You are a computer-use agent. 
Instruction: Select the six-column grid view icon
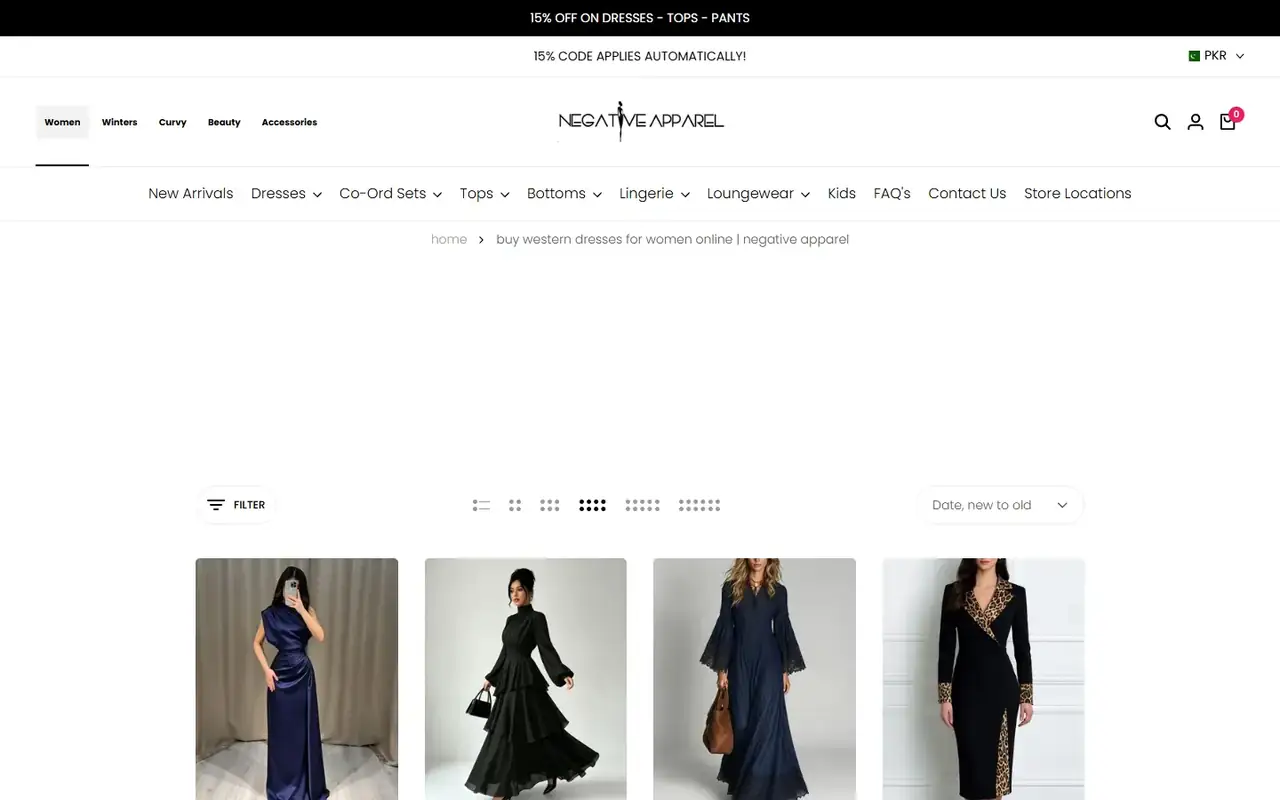(x=699, y=505)
